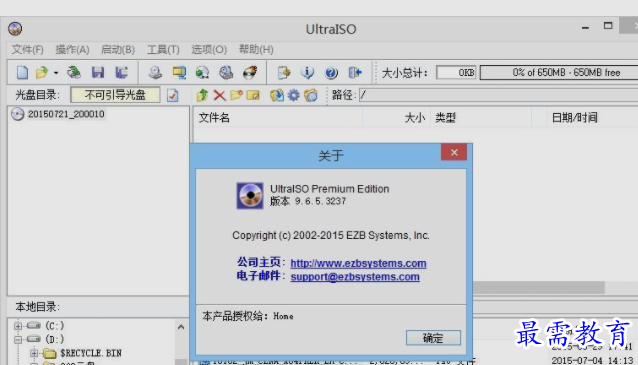Click the UltraISO title bar app icon
This screenshot has height=365, width=638.
(x=15, y=29)
